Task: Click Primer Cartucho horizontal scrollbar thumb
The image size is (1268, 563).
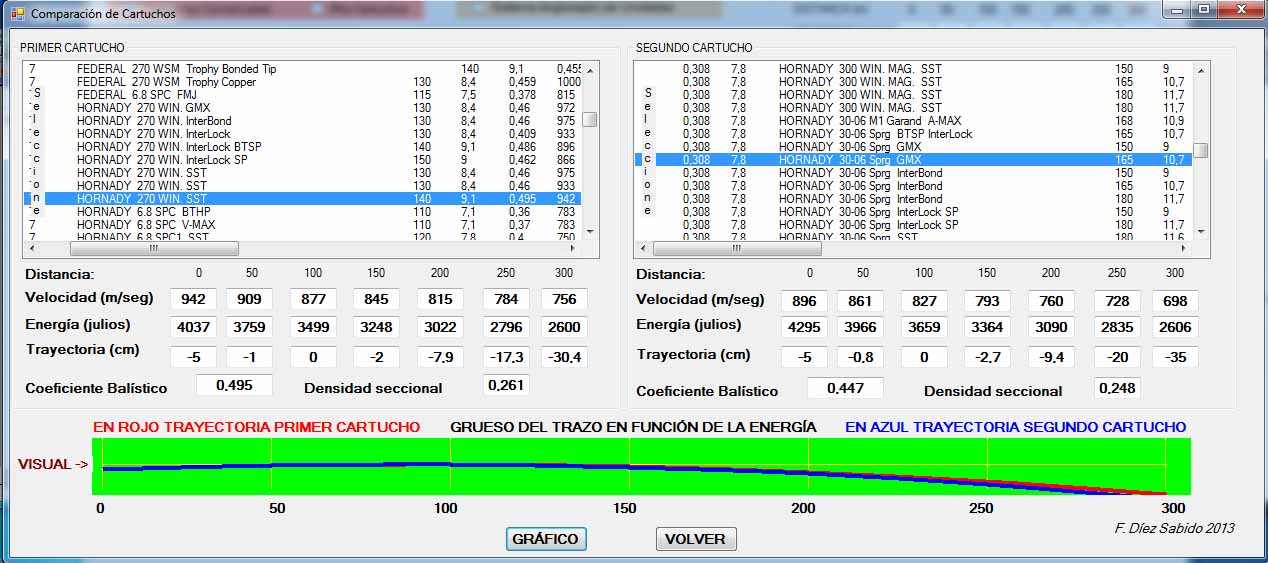Action: click(154, 248)
